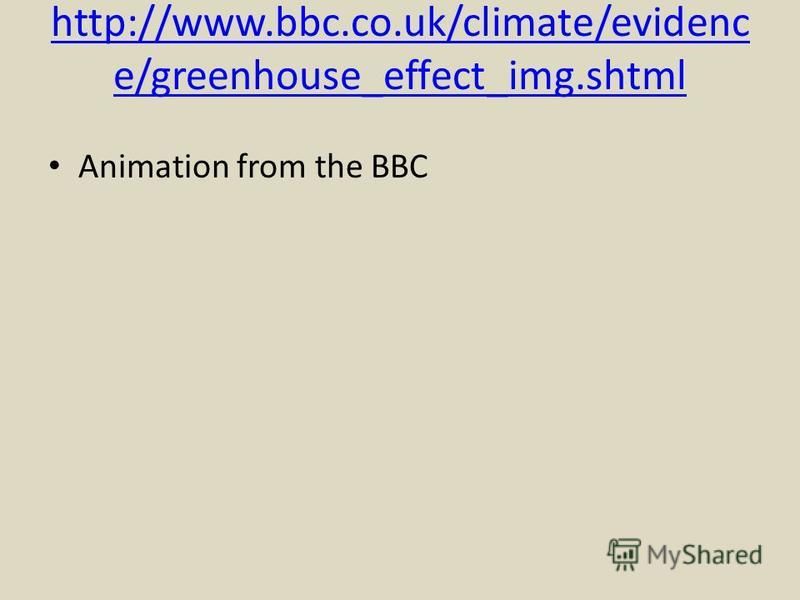
Task: Click the "climate" segment of the URL
Action: tap(527, 23)
